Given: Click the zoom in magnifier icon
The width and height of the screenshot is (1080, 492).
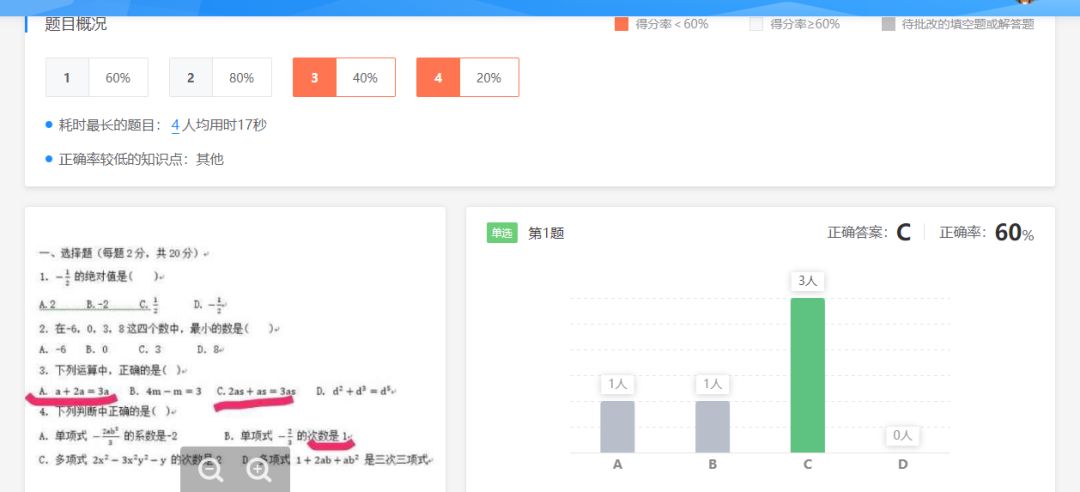Looking at the screenshot, I should (259, 471).
